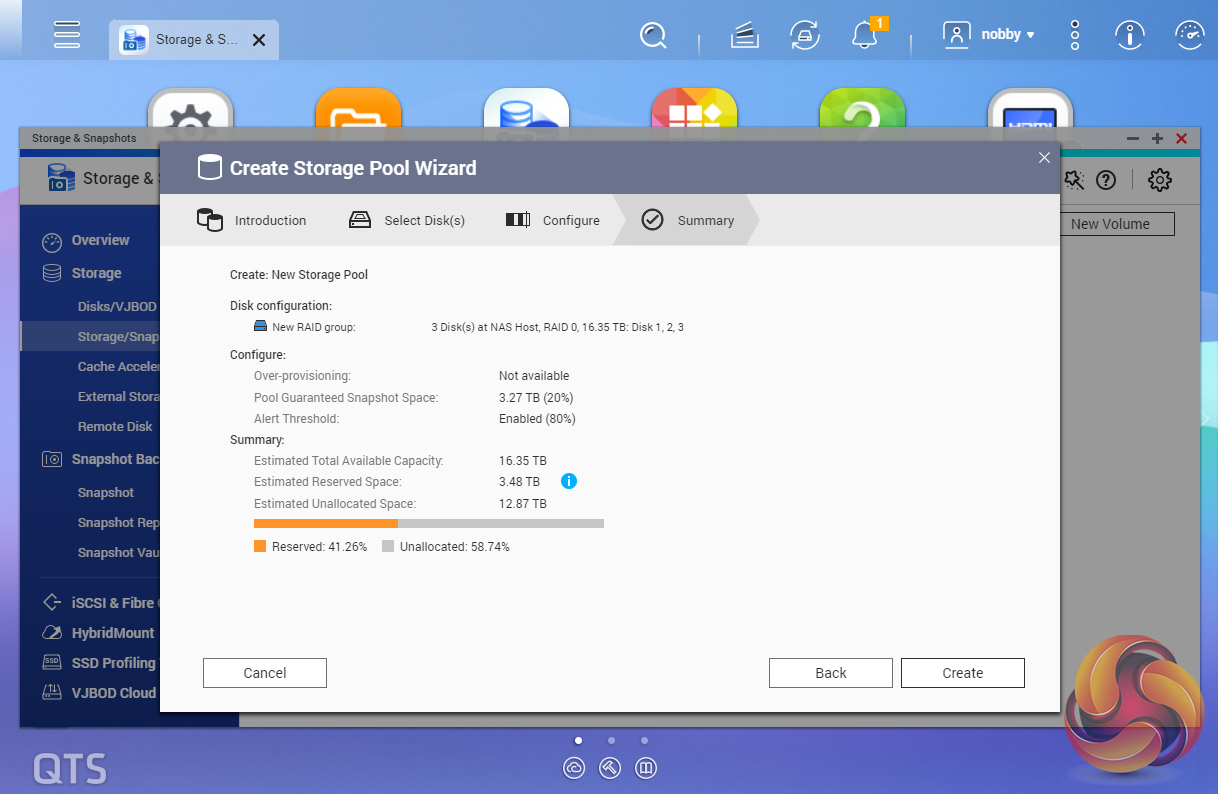
Task: Select Snapshot in the sidebar
Action: [x=106, y=493]
